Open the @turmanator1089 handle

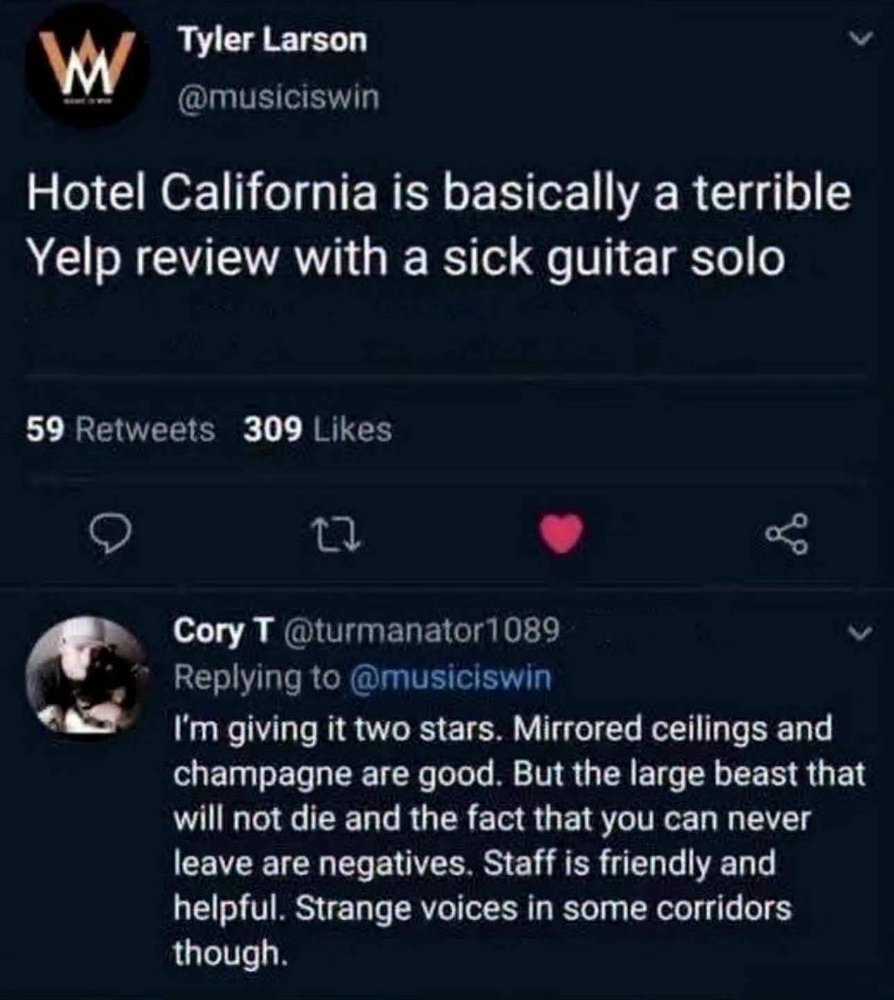pyautogui.click(x=420, y=630)
